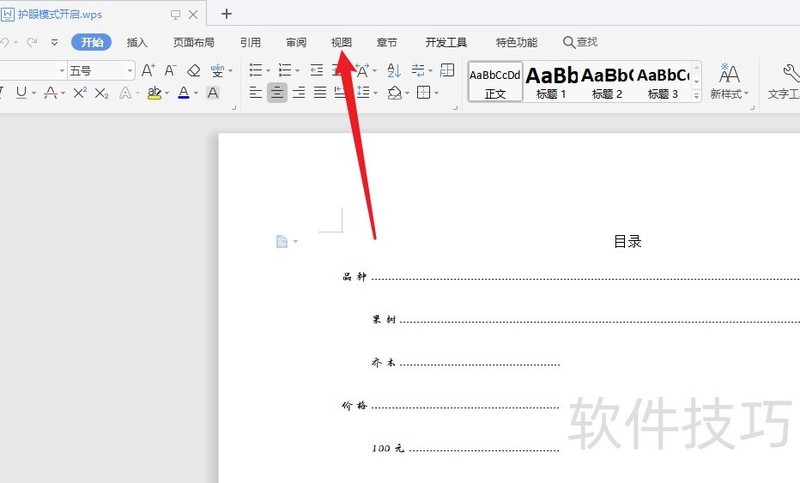The height and width of the screenshot is (483, 800).
Task: Click the 五号 font size field
Action: coord(97,70)
